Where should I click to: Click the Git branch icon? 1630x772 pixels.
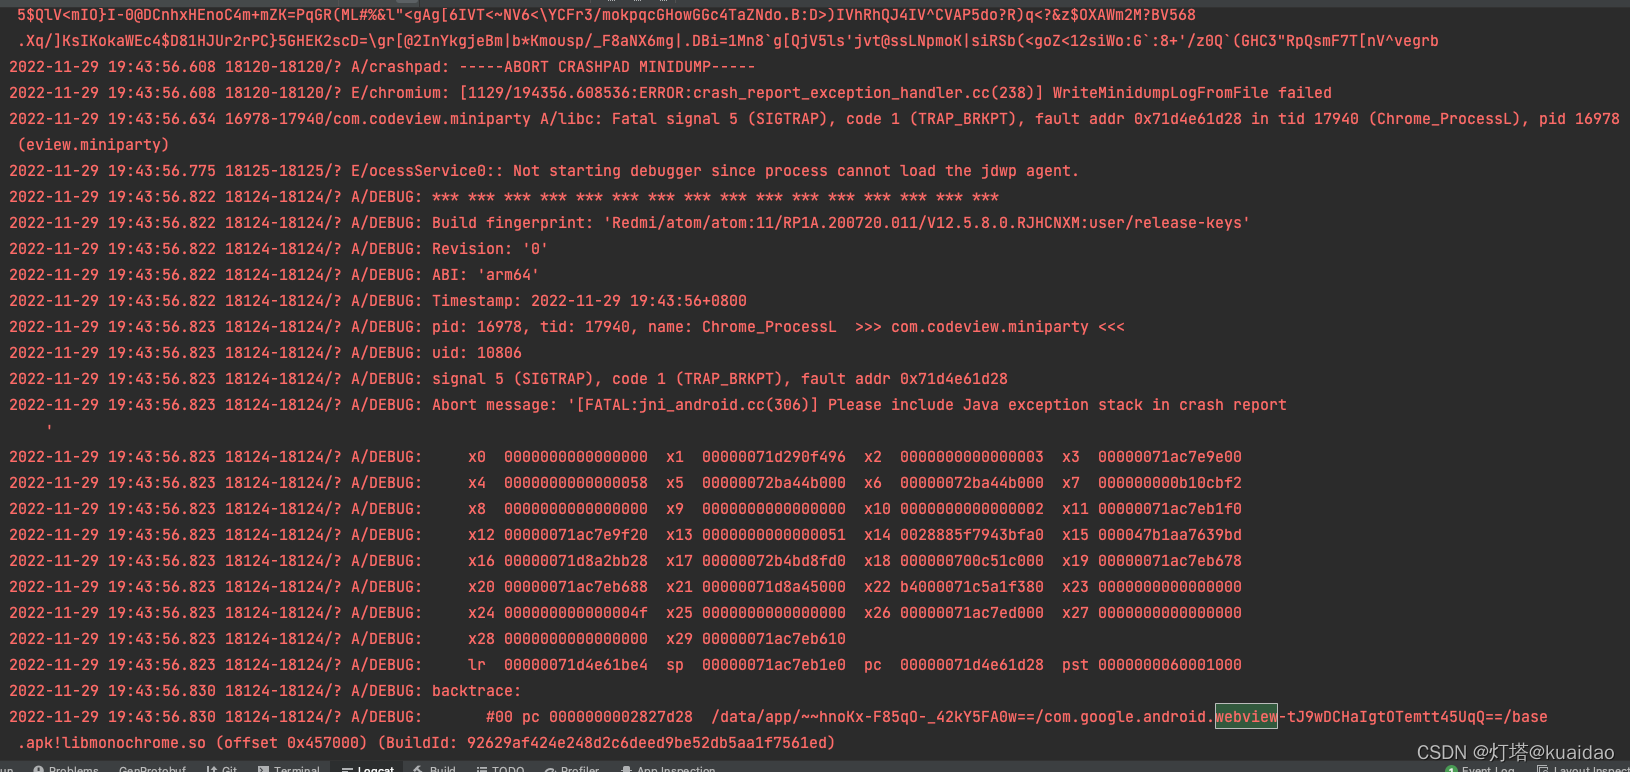tap(212, 769)
